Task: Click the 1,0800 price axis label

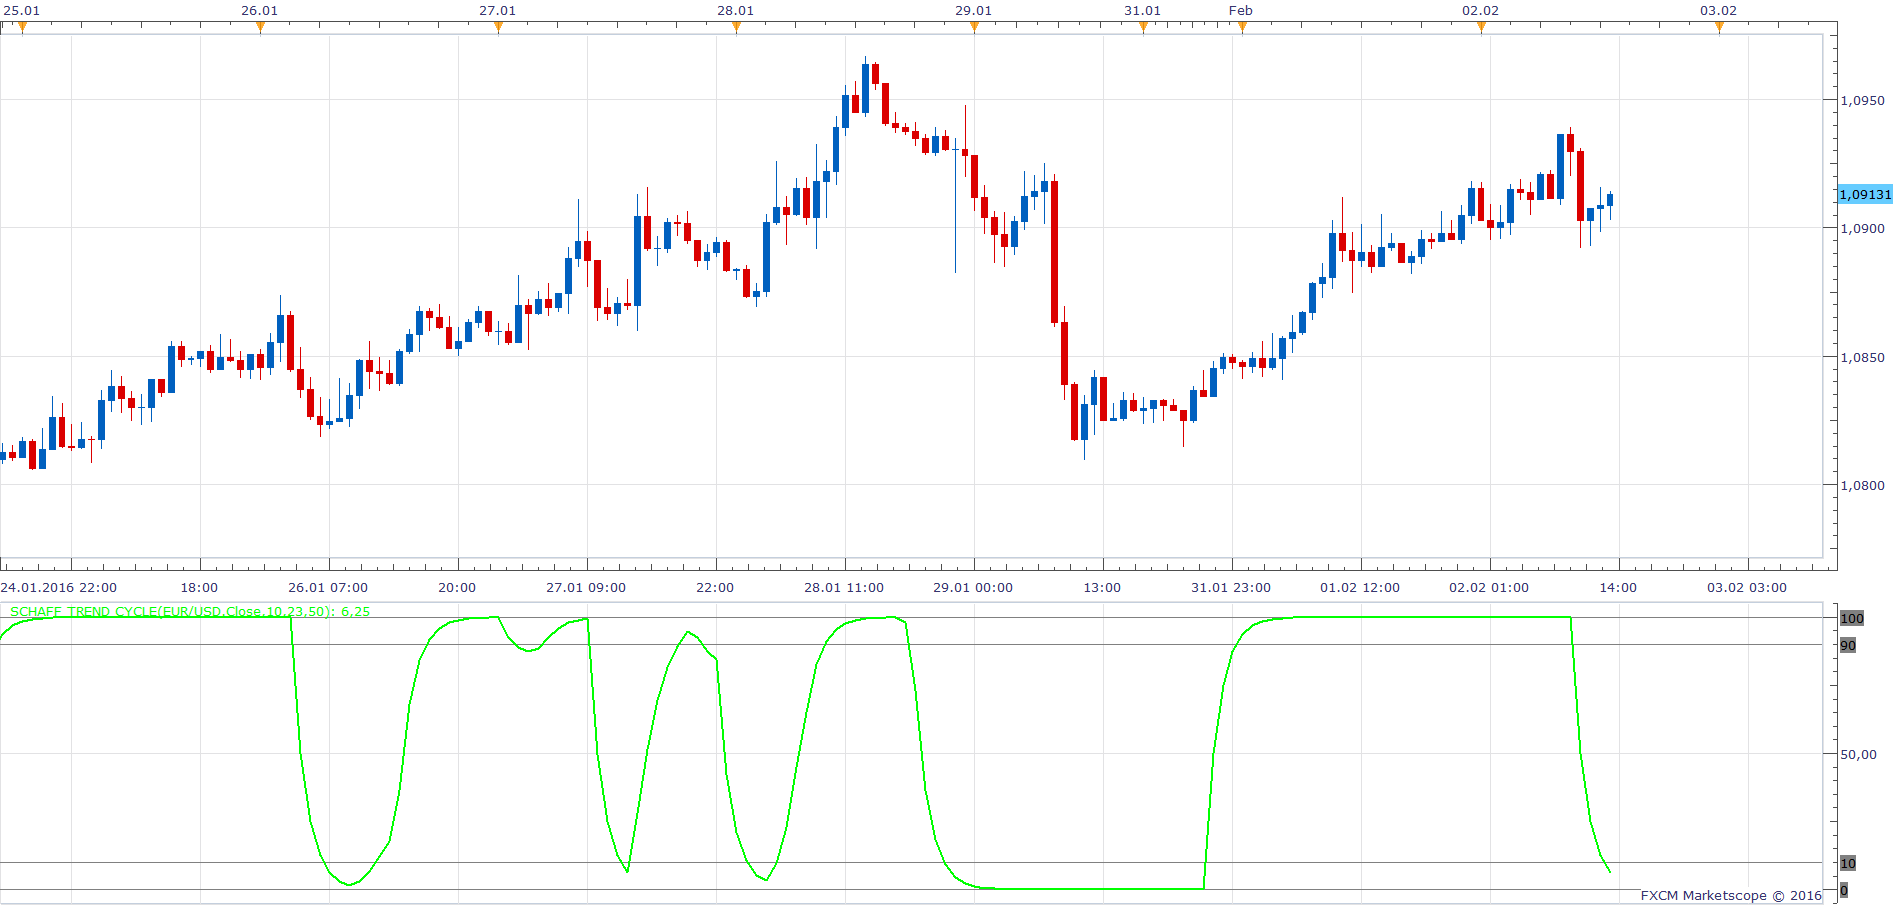Action: pos(1862,485)
